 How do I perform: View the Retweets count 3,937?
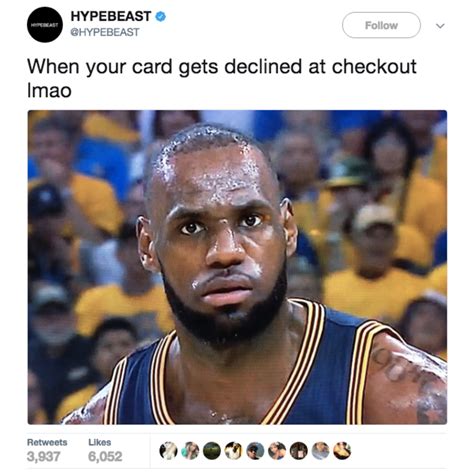click(43, 456)
